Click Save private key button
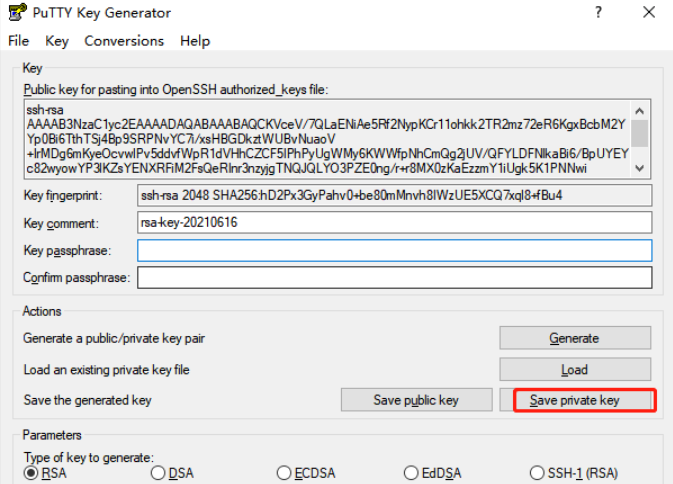673x484 pixels. pos(575,400)
